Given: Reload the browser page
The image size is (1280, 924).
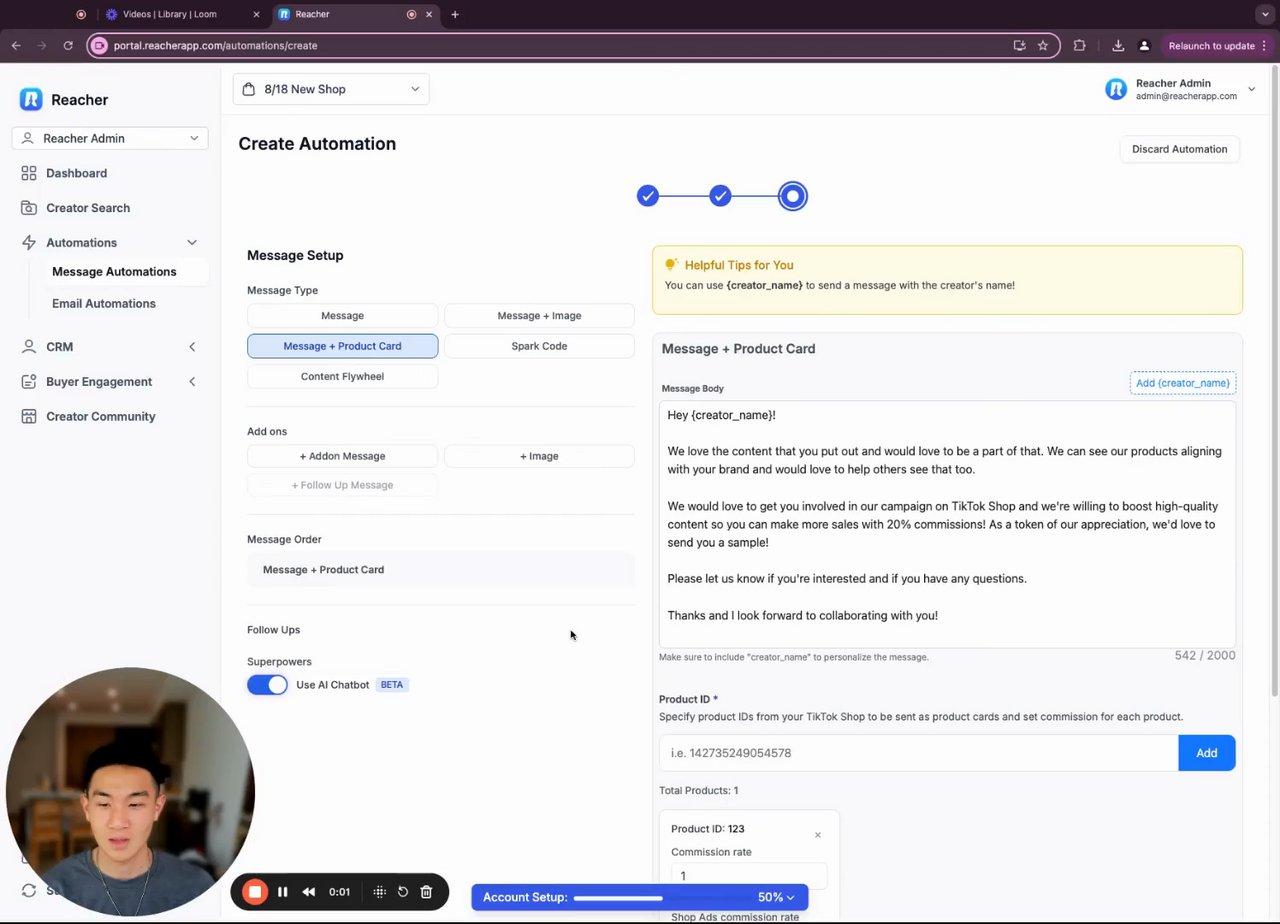Looking at the screenshot, I should coord(68,45).
